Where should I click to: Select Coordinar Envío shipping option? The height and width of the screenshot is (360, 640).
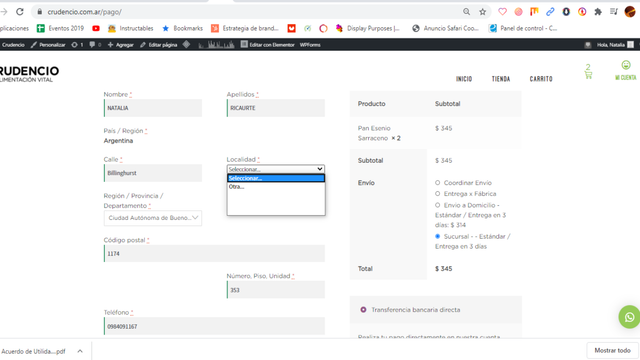point(438,183)
